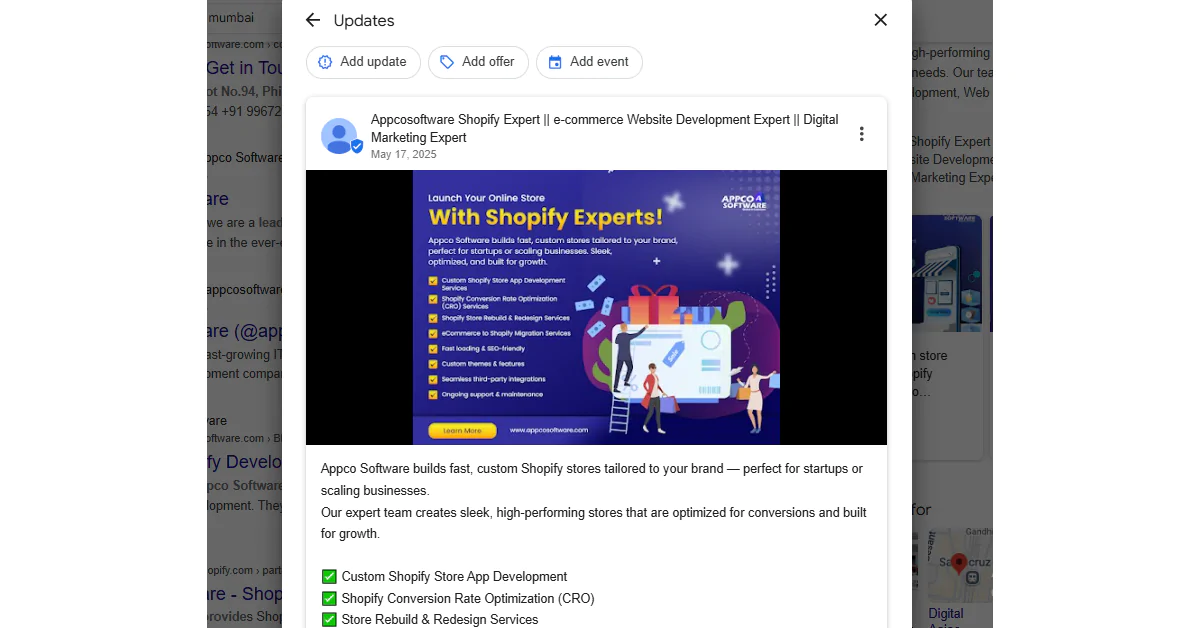Click the Learn More button in the banner

click(x=462, y=431)
